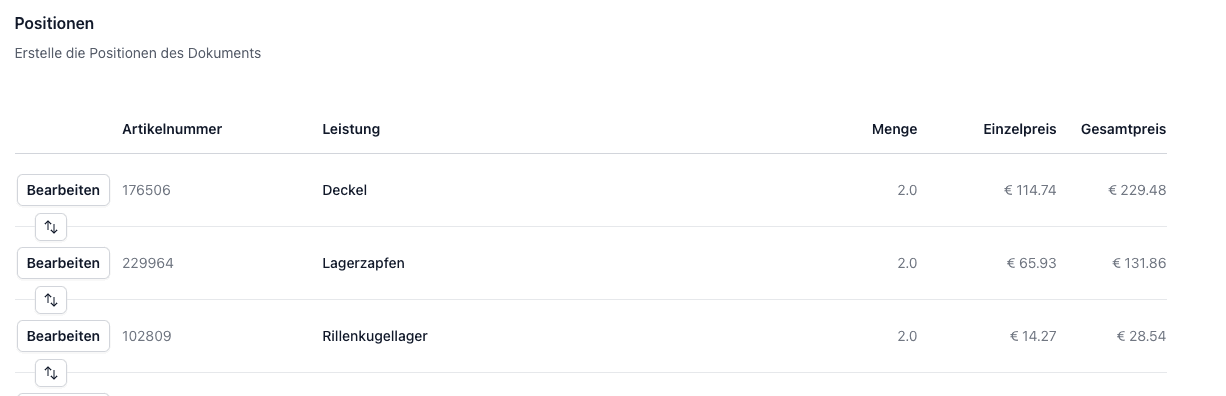The image size is (1226, 396).
Task: Edit the Lagerzapfen position with Bearbeiten
Action: (63, 263)
